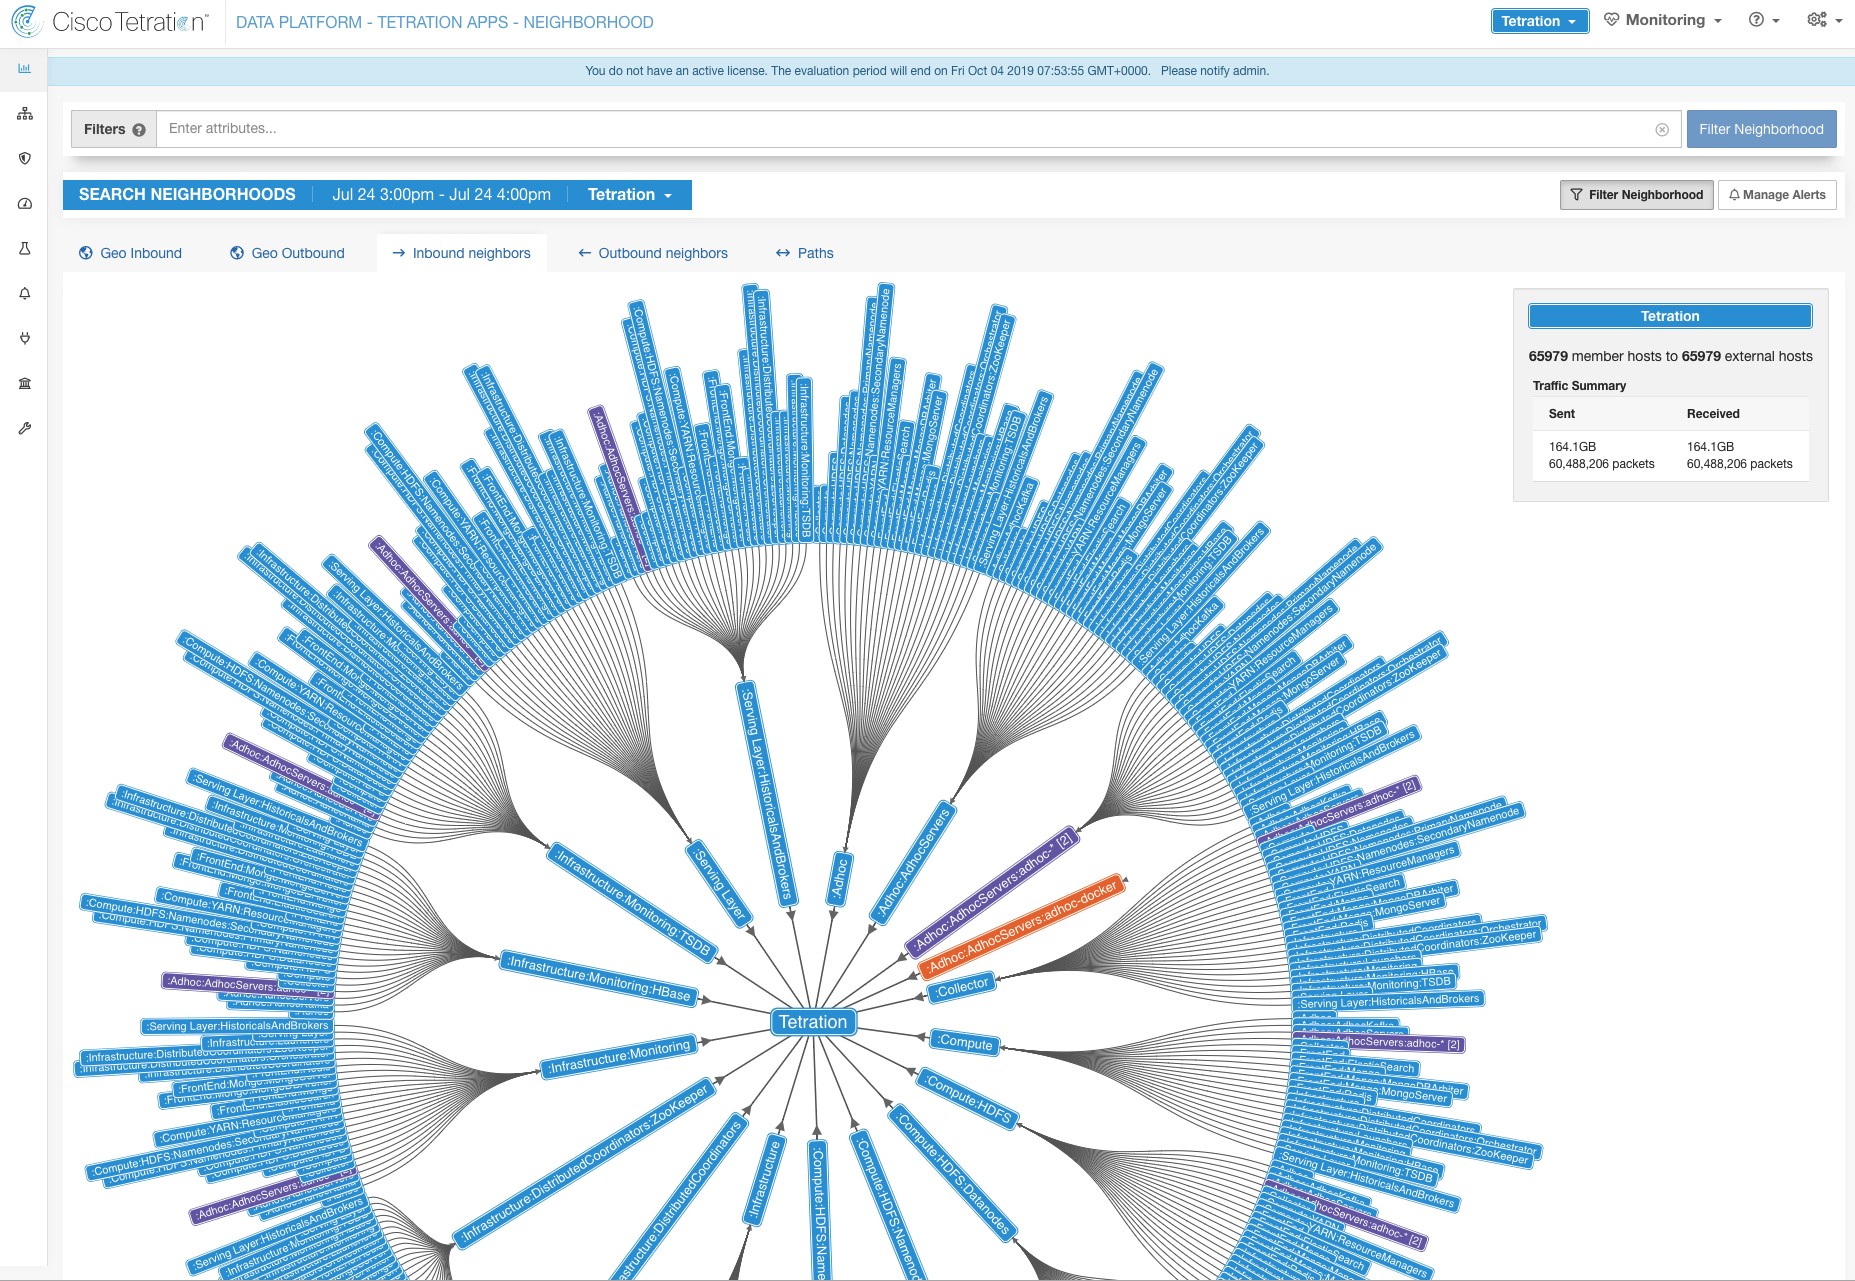Click the :Adhoc node above Tetration
Screen dimensions: 1855x1281
(840, 879)
